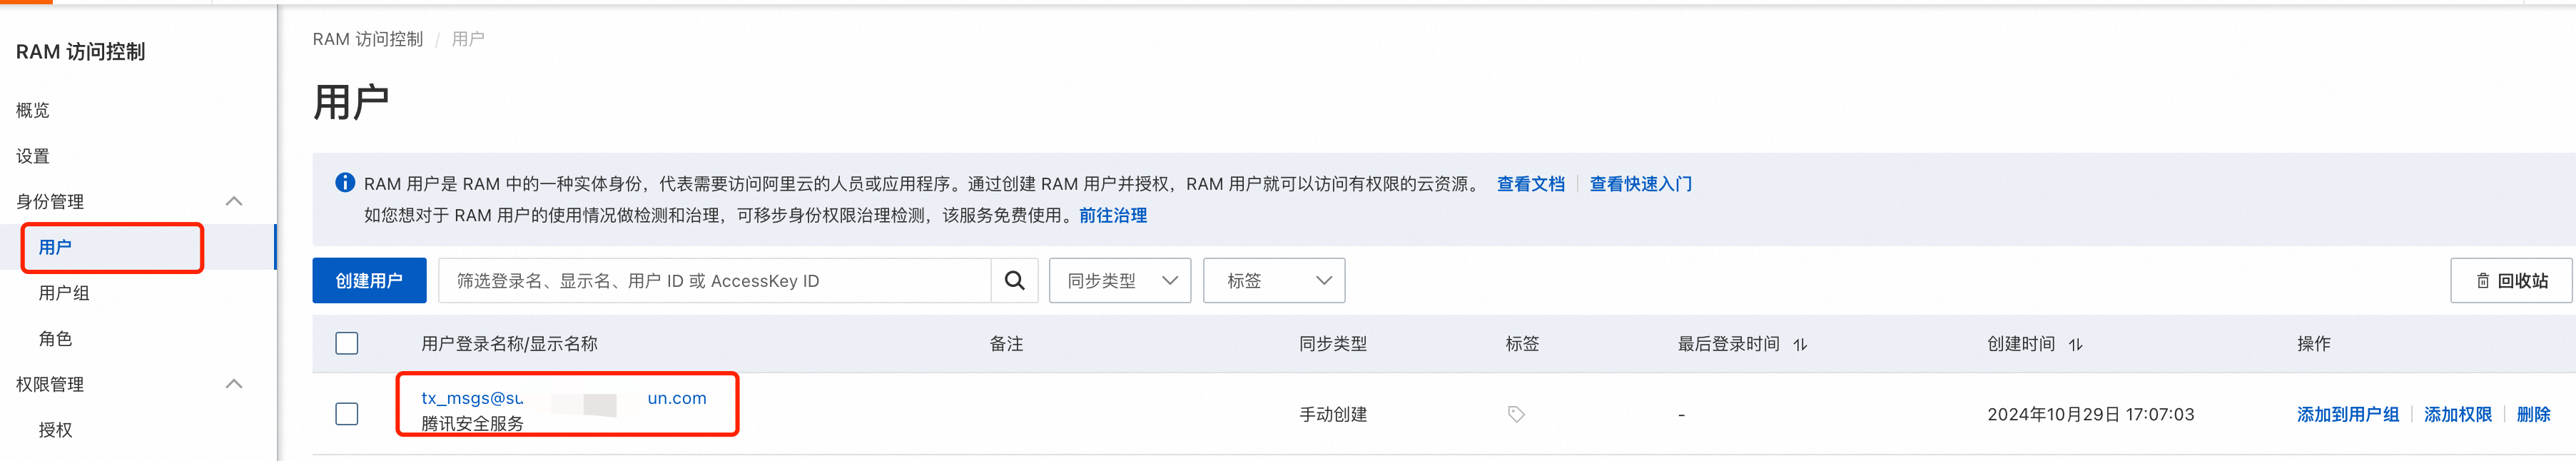Click the blue info icon
The width and height of the screenshot is (2576, 461).
[x=345, y=183]
